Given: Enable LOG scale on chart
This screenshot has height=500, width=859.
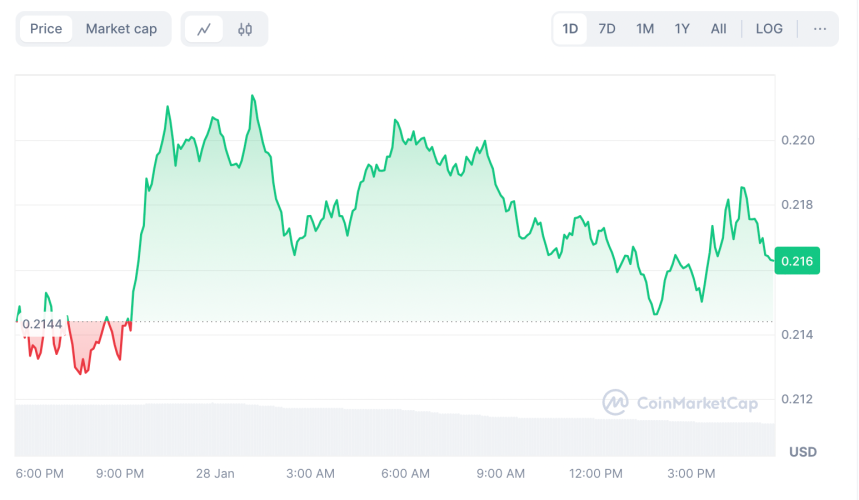Looking at the screenshot, I should click(x=769, y=29).
